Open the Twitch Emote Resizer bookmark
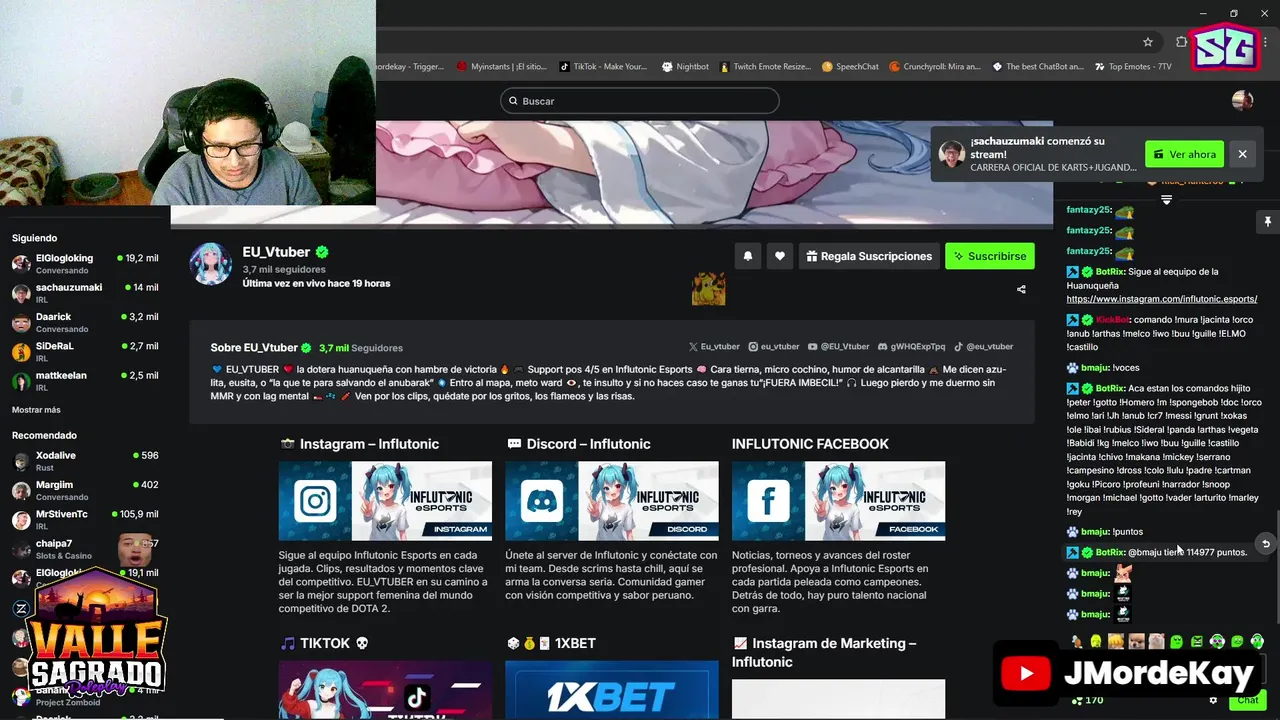The height and width of the screenshot is (720, 1280). (765, 67)
